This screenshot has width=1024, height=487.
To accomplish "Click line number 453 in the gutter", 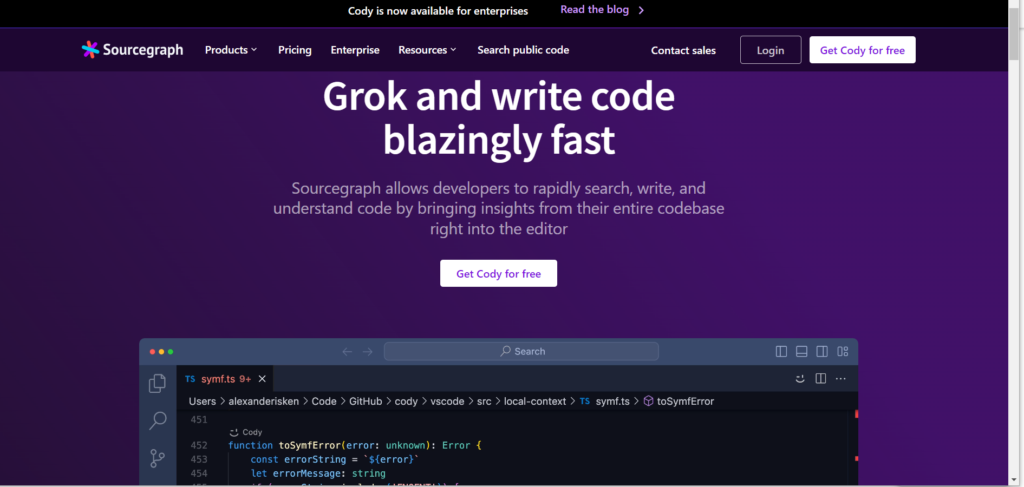I will point(199,460).
